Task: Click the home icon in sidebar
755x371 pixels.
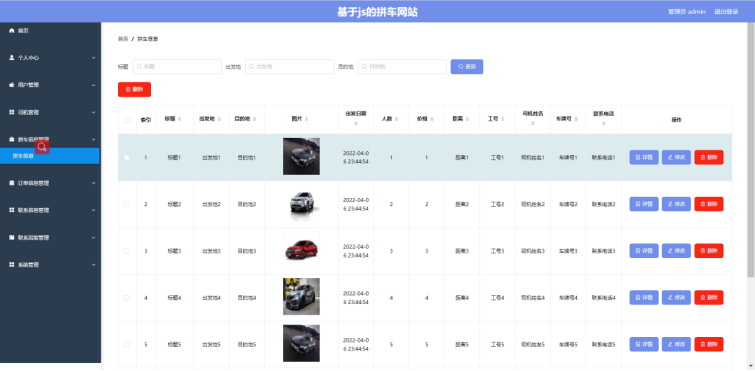Action: [12, 30]
